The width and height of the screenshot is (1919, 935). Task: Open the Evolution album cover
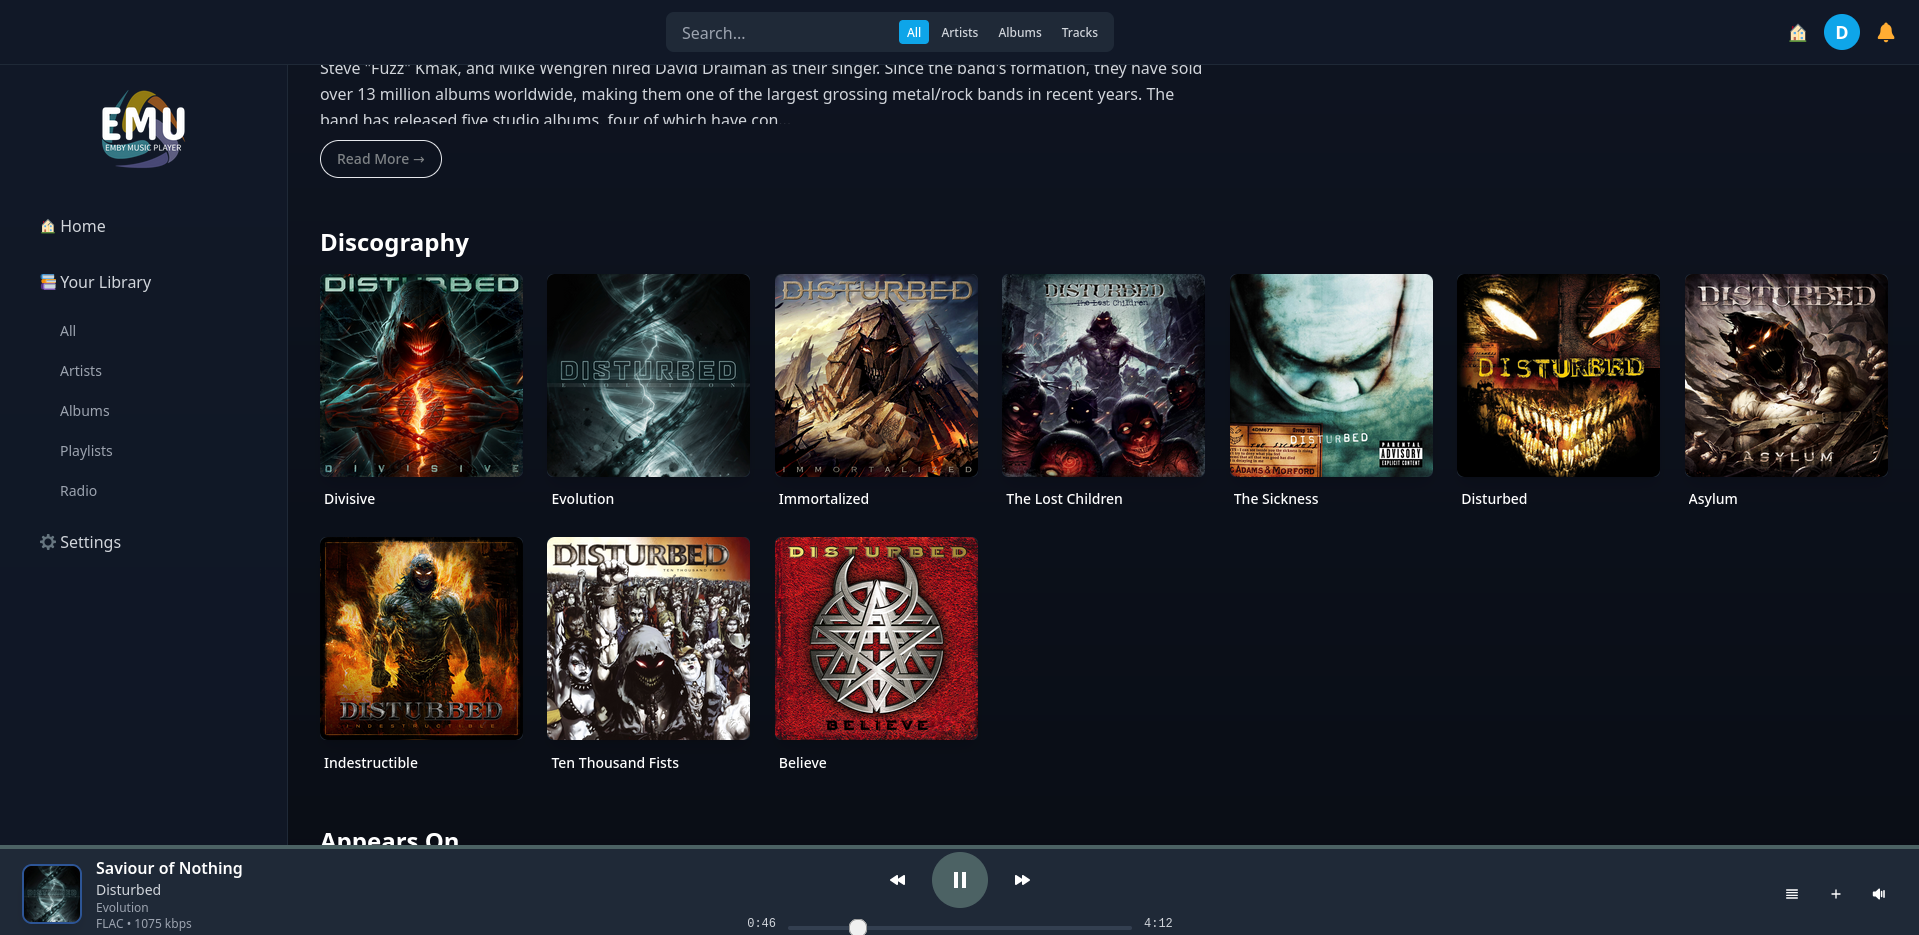click(648, 375)
